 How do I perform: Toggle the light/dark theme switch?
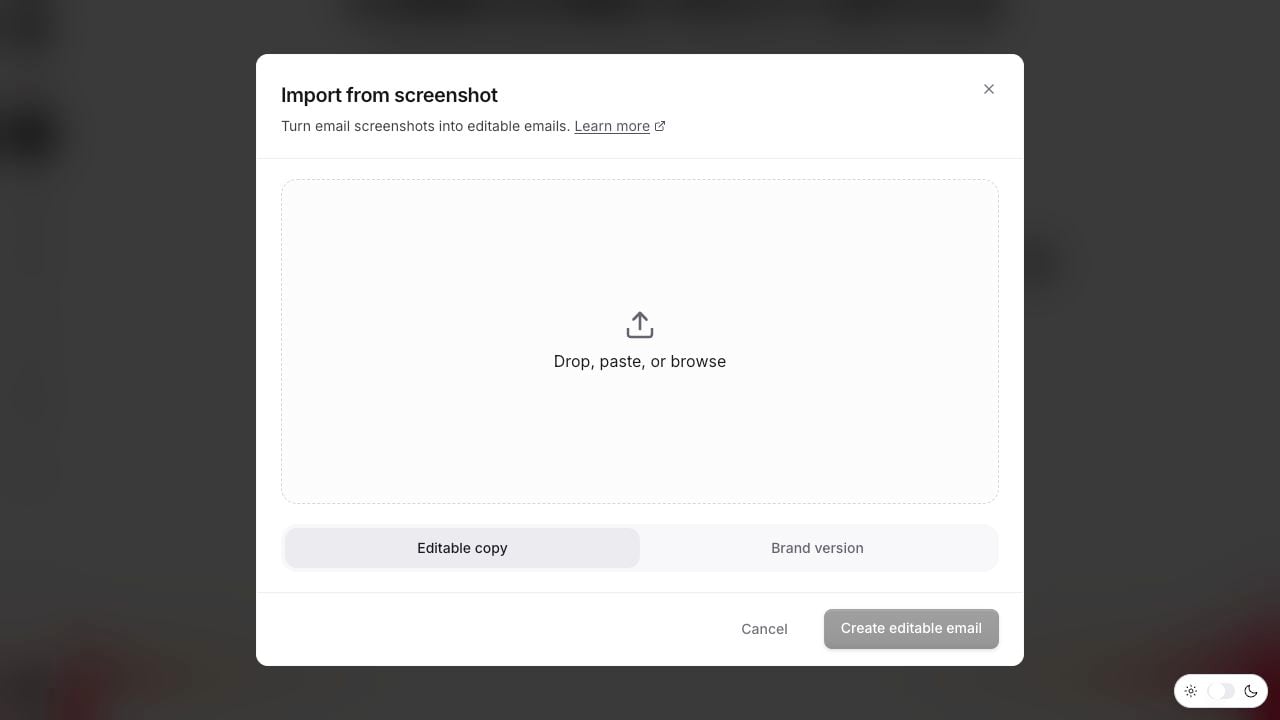1220,691
